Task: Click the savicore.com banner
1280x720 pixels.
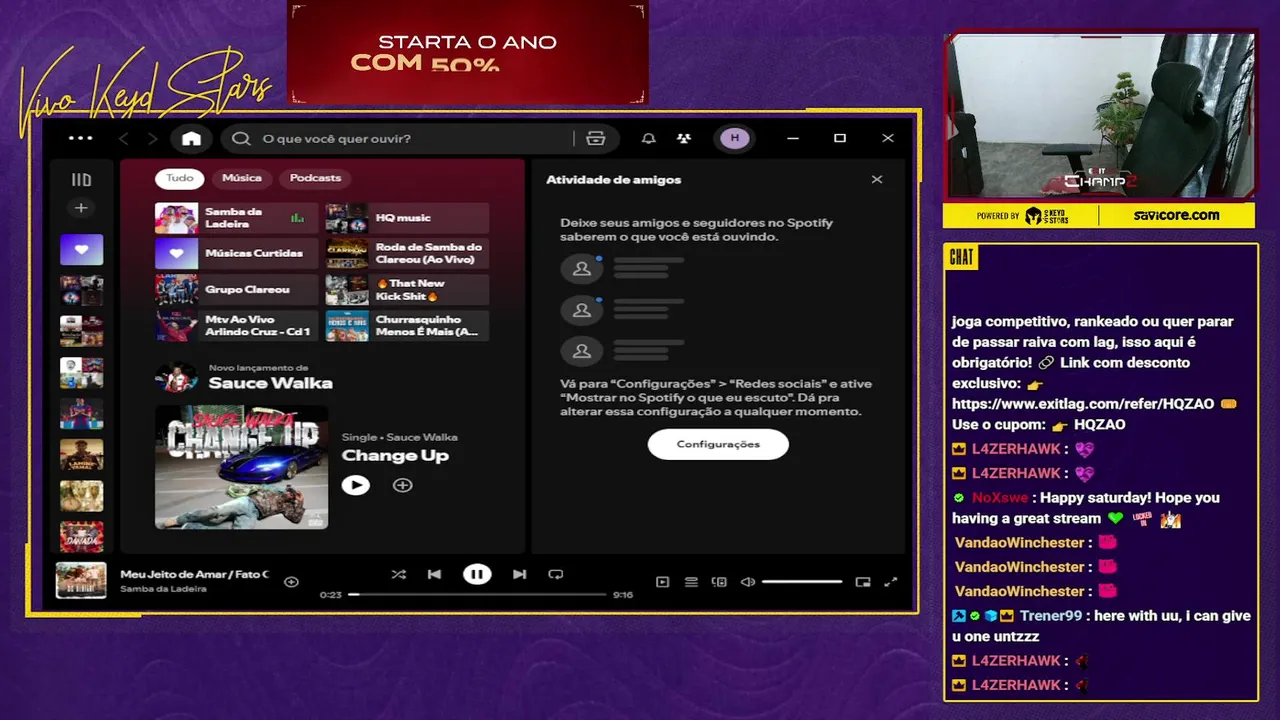Action: pyautogui.click(x=1176, y=215)
